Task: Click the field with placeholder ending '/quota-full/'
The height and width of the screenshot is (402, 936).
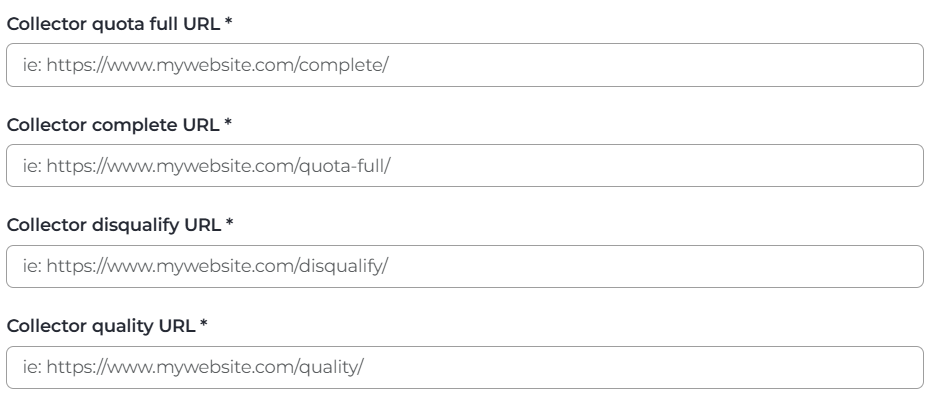Action: 464,165
